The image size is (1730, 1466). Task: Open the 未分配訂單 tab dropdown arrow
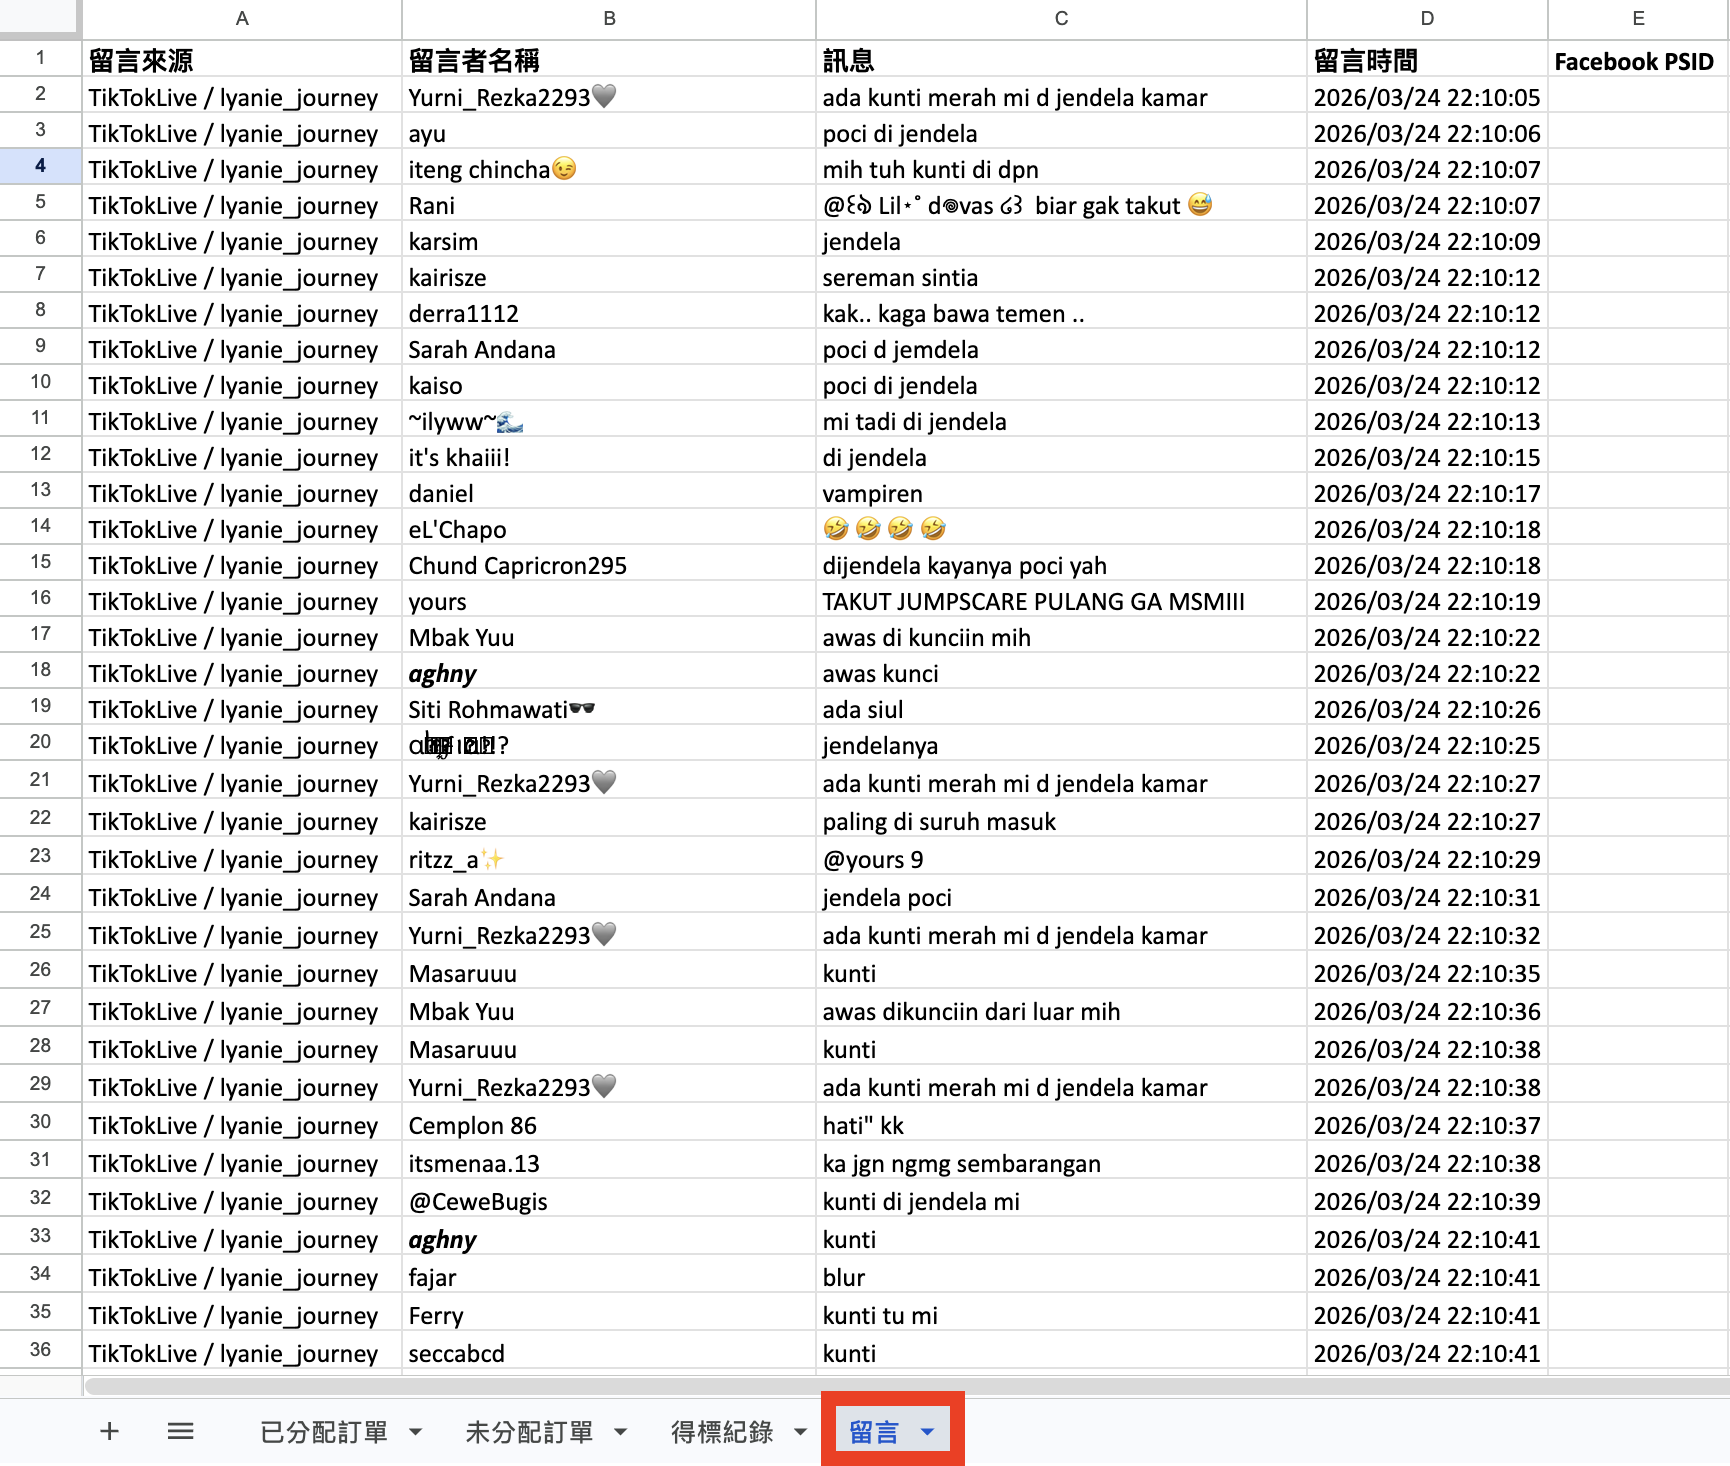click(620, 1431)
